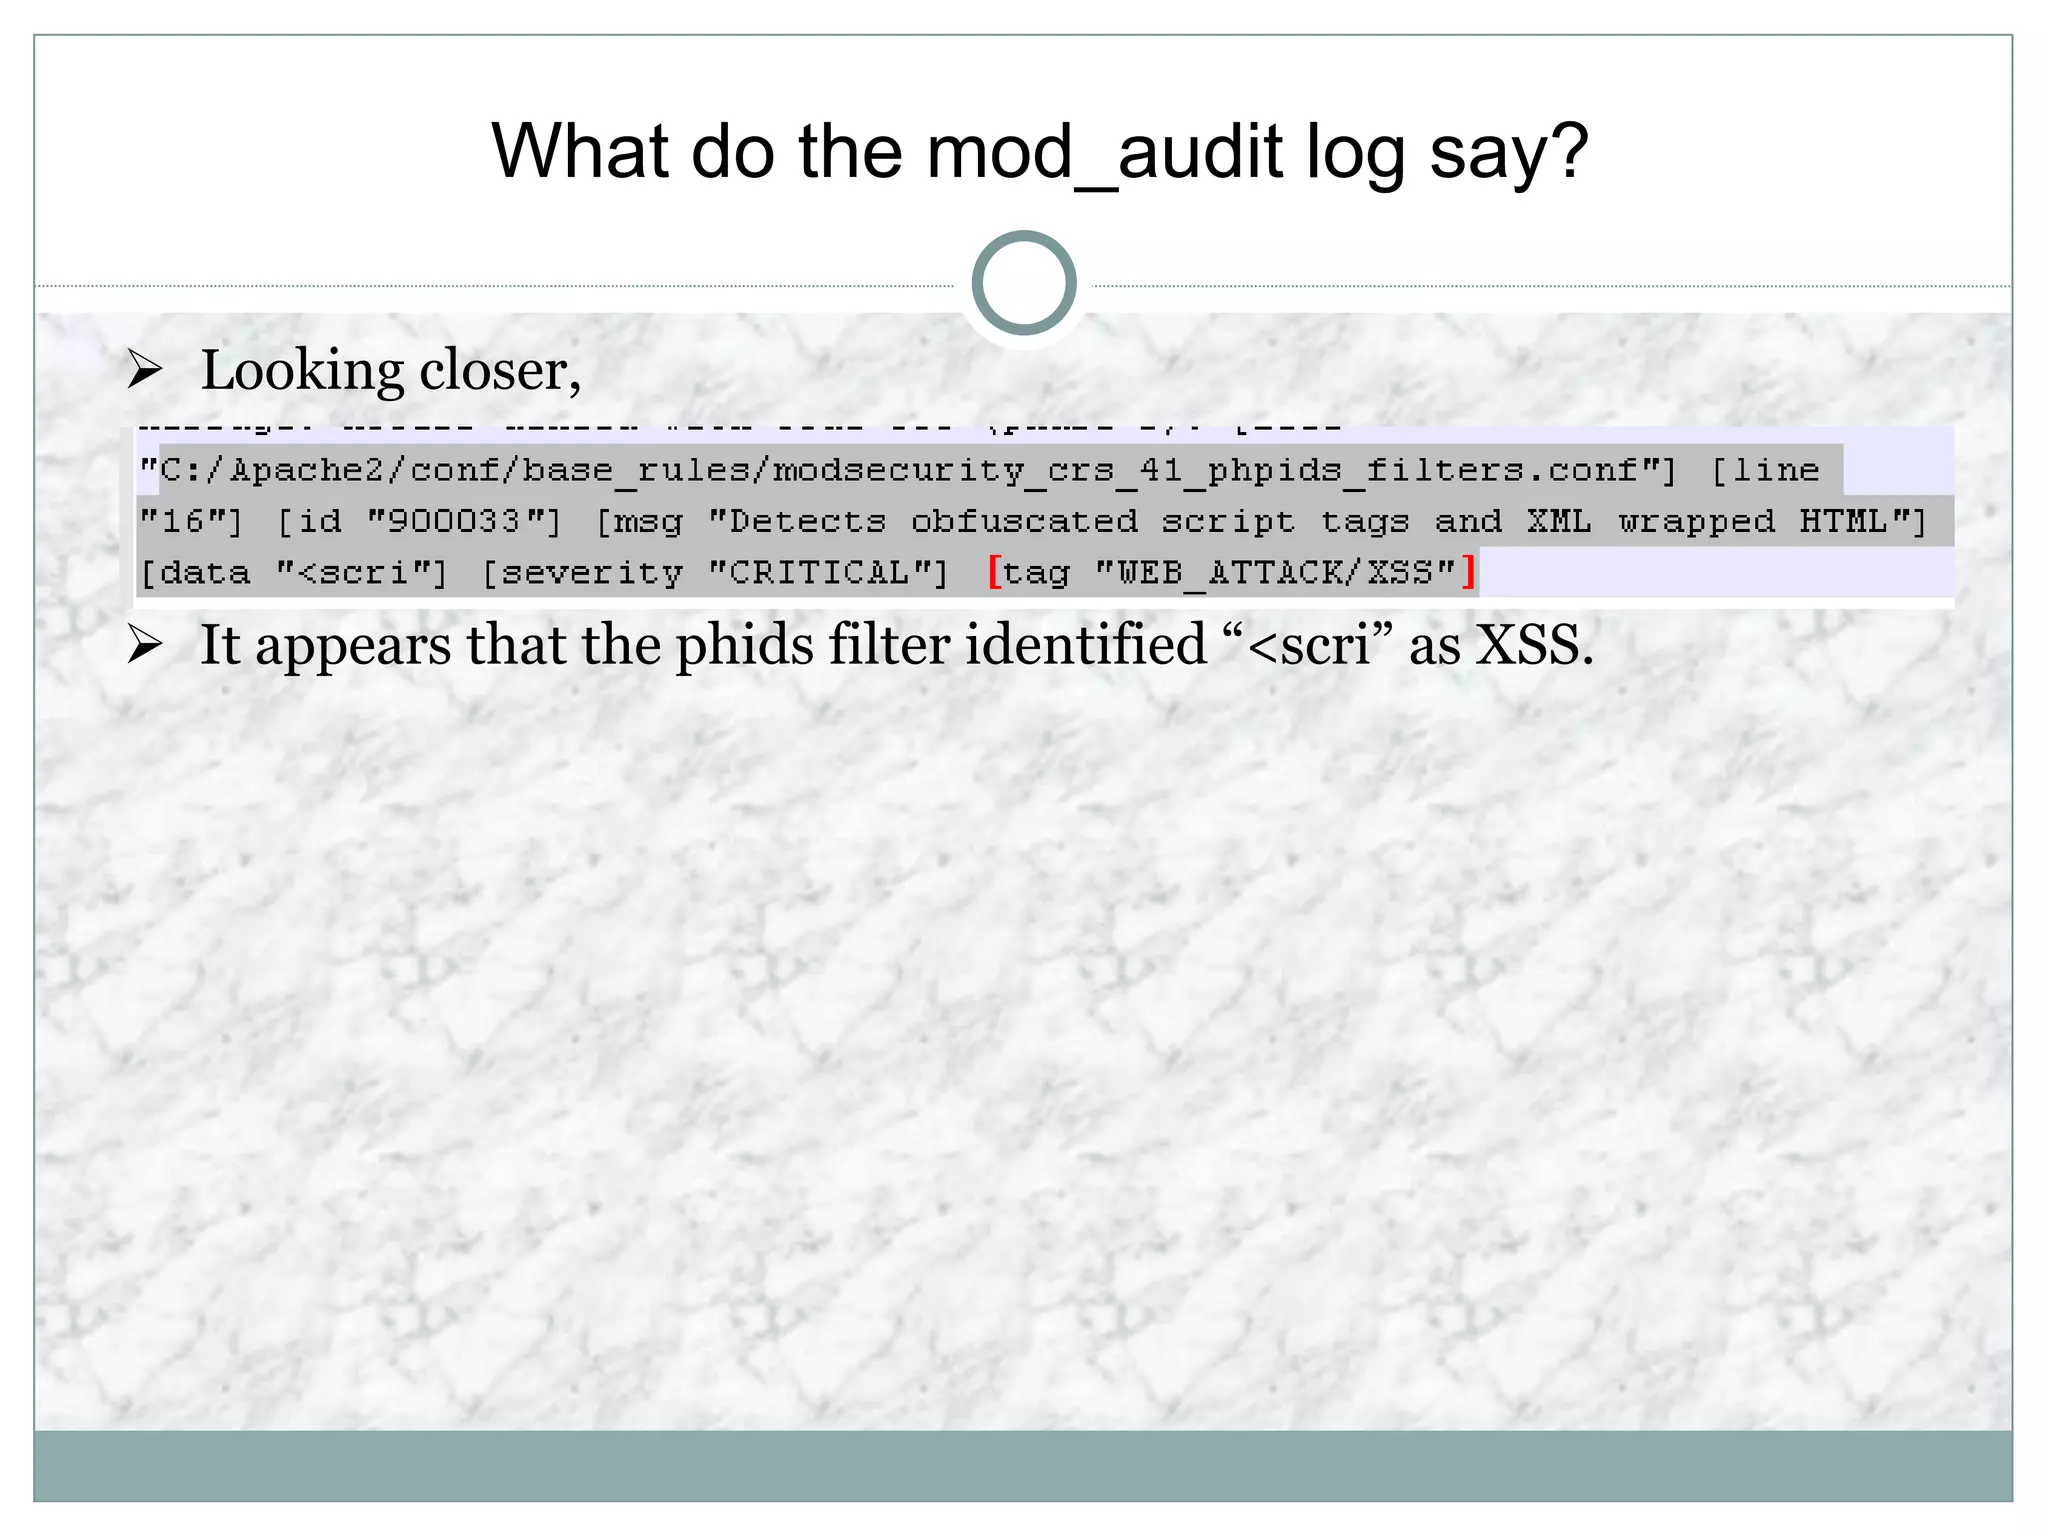Select the 'Looking closer,' bullet text
The width and height of the screenshot is (2048, 1536).
pos(391,371)
